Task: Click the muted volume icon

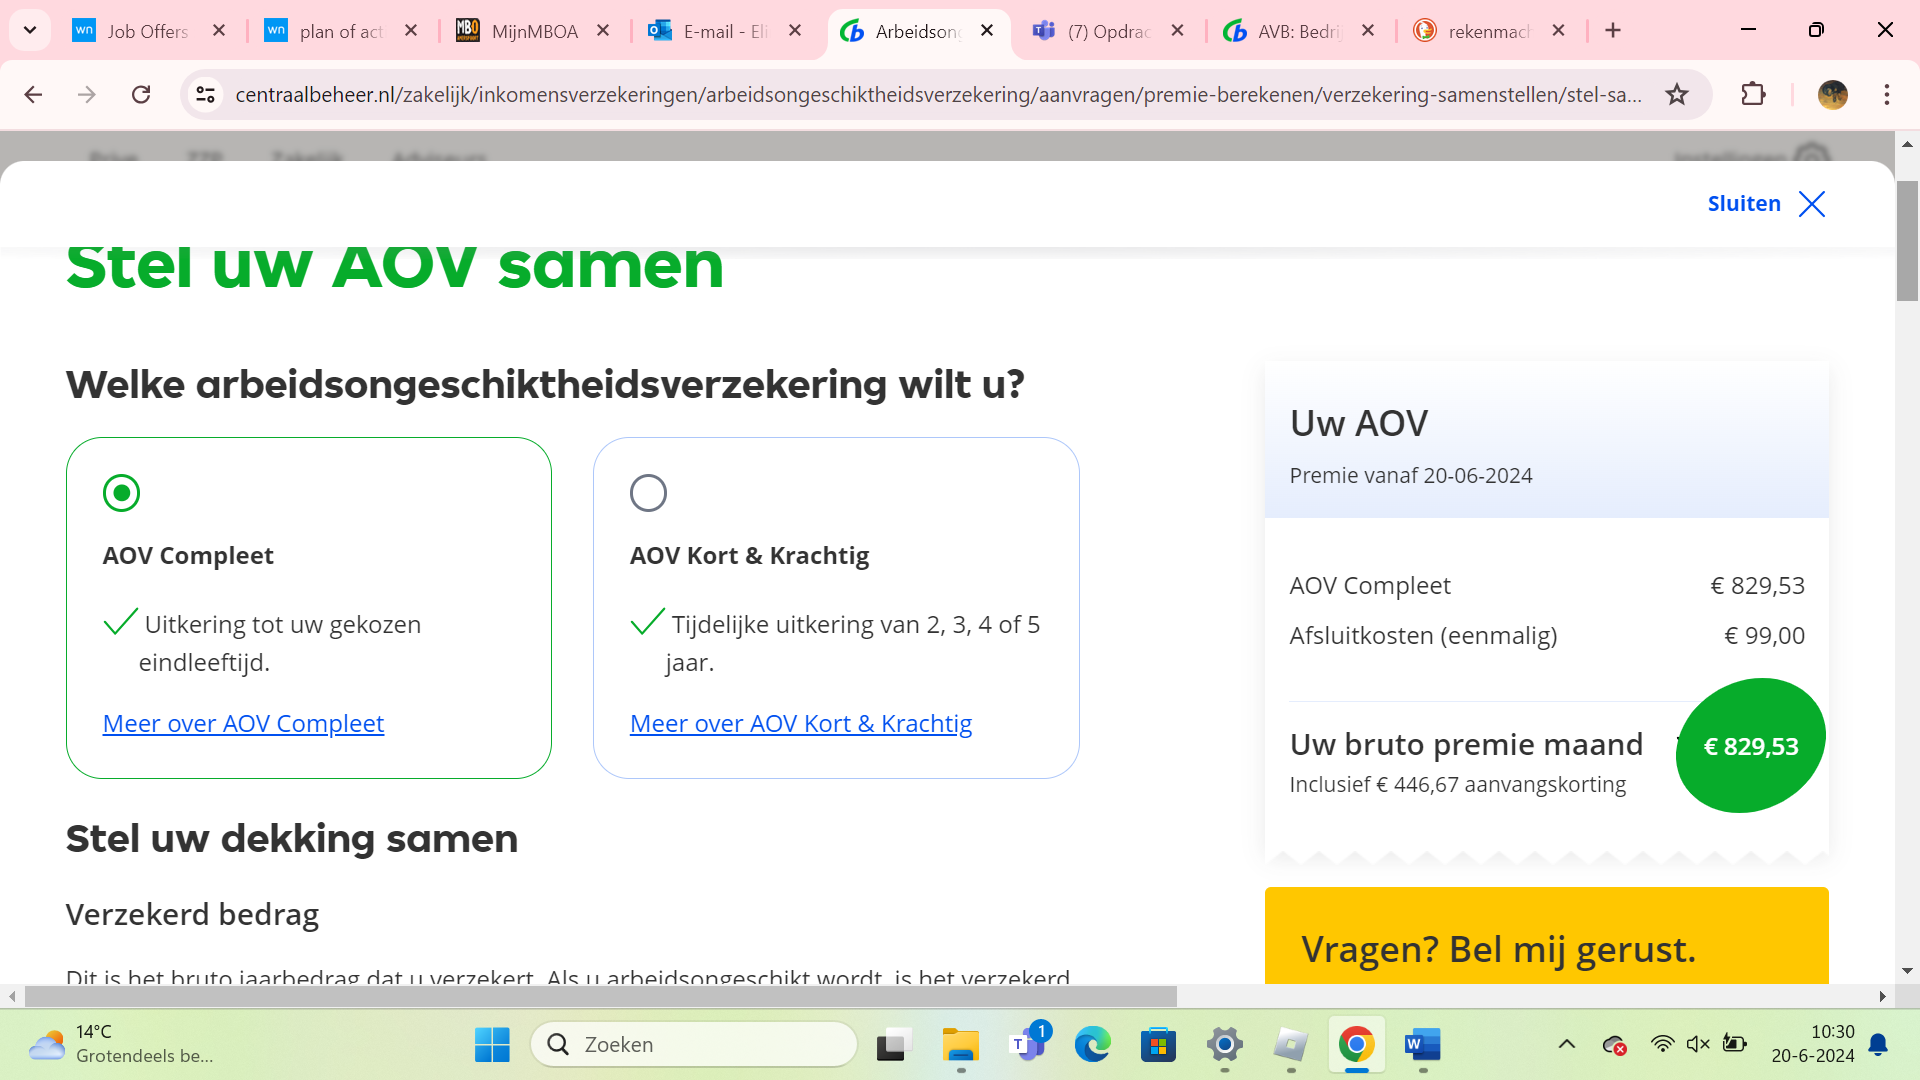Action: tap(1698, 1045)
